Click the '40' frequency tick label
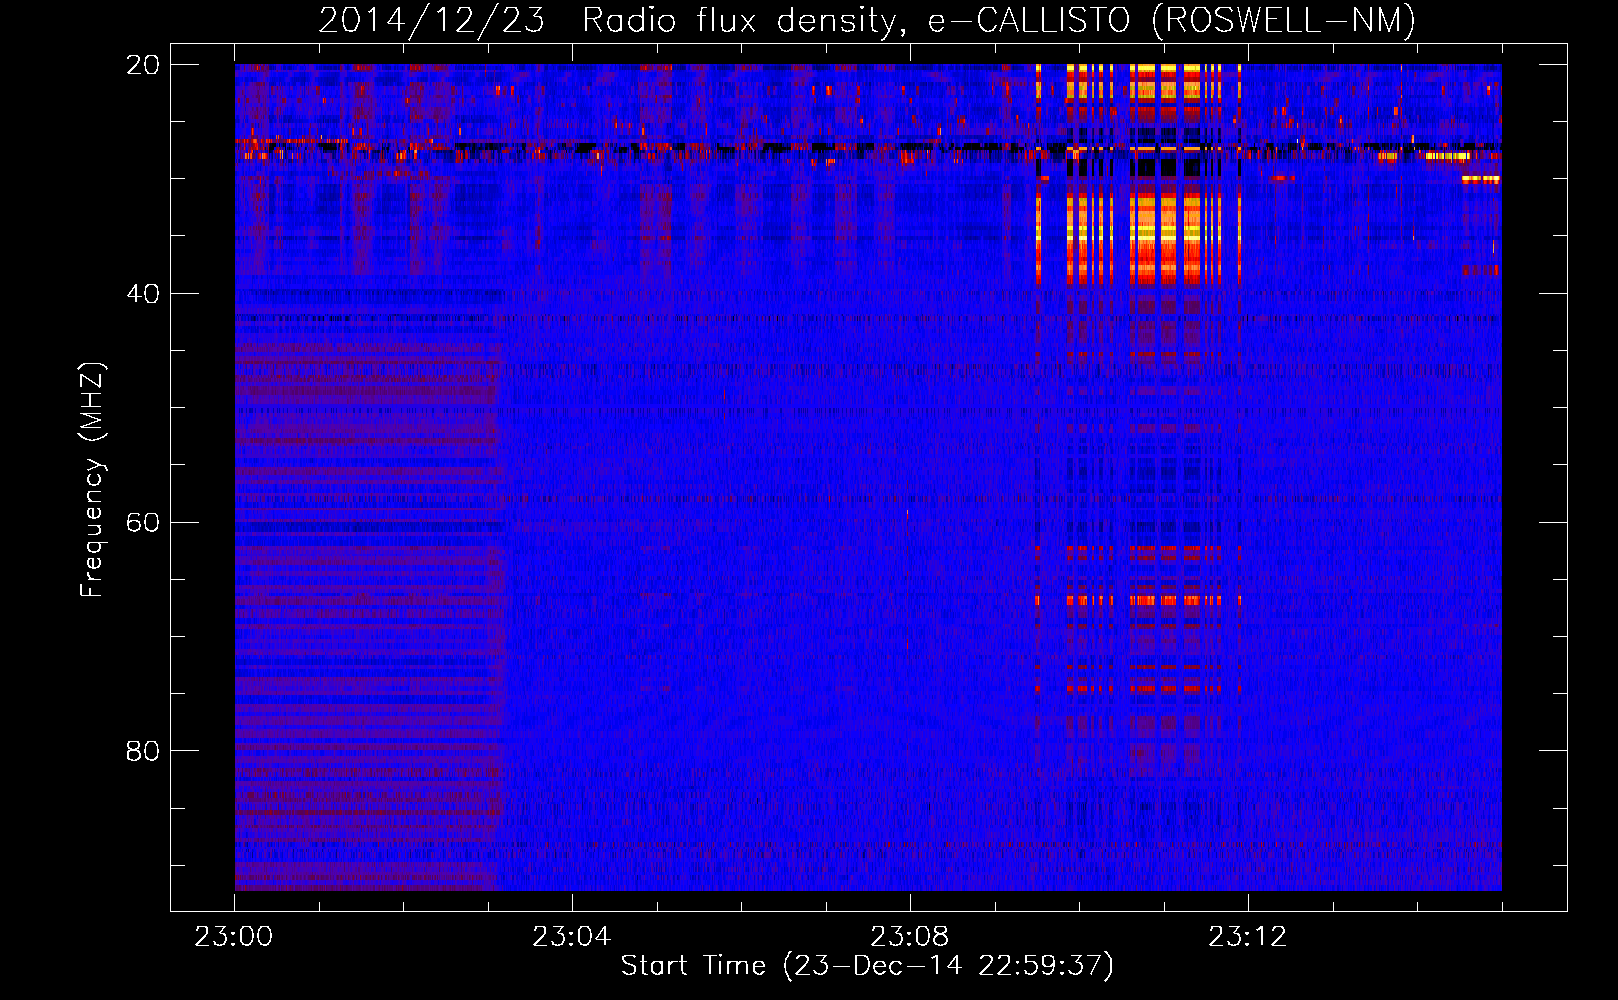 143,294
